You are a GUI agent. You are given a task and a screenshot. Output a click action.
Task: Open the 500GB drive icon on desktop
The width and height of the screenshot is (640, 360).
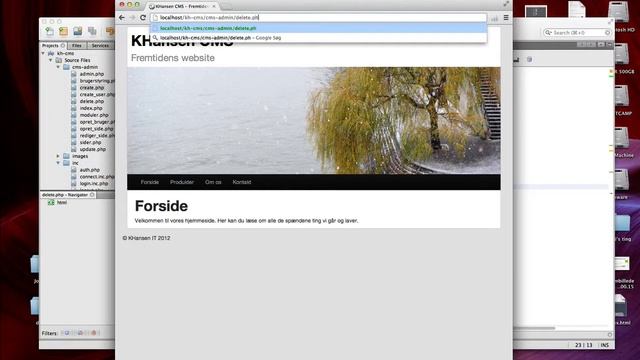[621, 53]
